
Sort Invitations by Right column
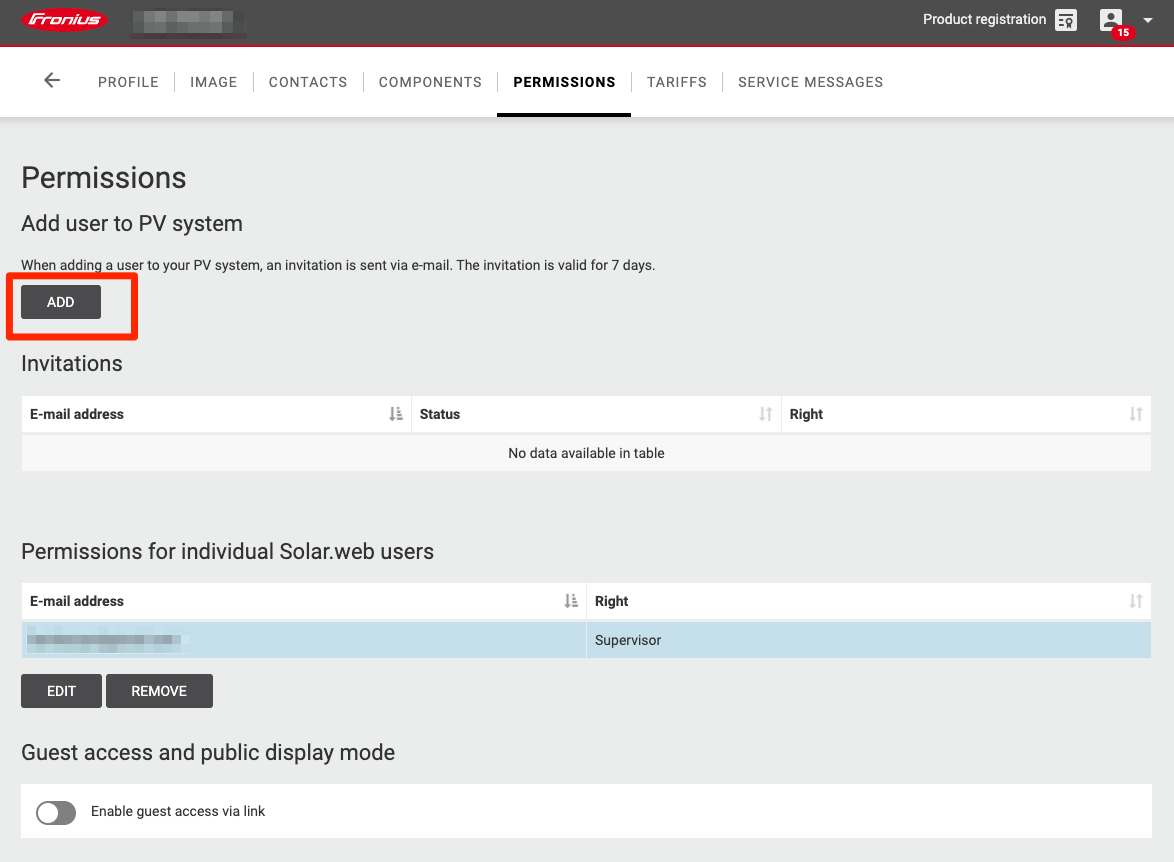(x=1135, y=414)
